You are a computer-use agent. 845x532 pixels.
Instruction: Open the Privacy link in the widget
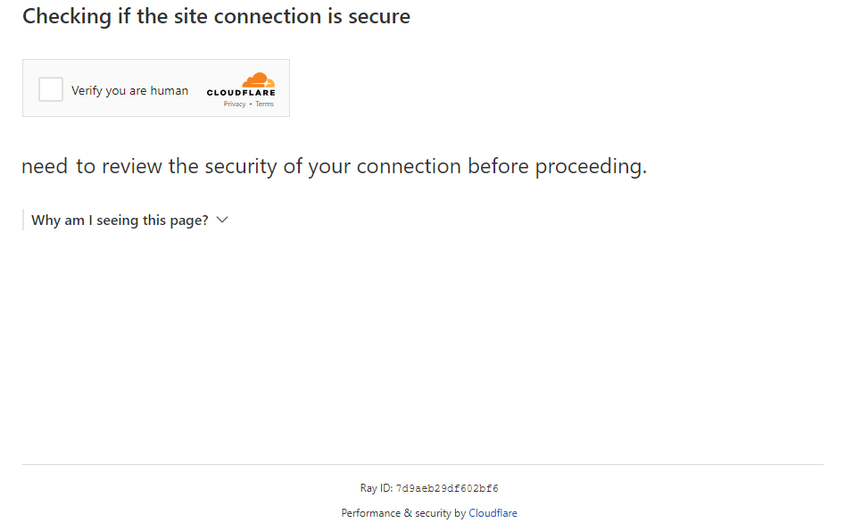point(234,104)
